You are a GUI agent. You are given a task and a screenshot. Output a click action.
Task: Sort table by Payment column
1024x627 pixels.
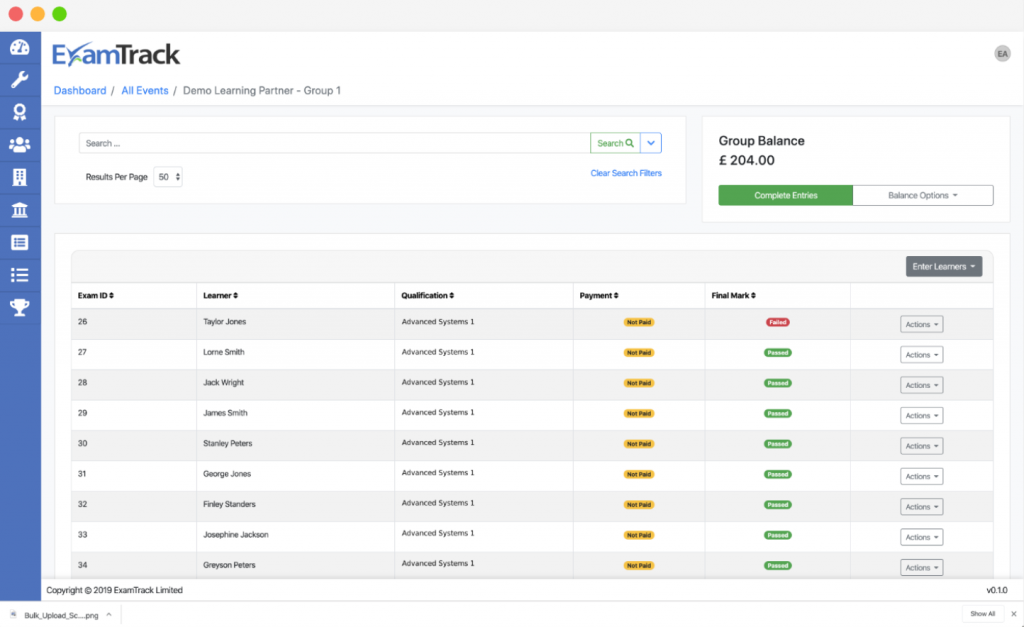coord(599,296)
